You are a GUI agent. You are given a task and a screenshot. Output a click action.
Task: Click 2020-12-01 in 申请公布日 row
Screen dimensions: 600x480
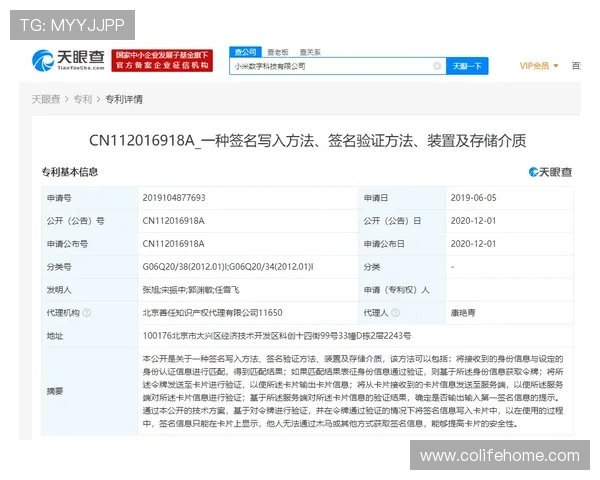(473, 244)
